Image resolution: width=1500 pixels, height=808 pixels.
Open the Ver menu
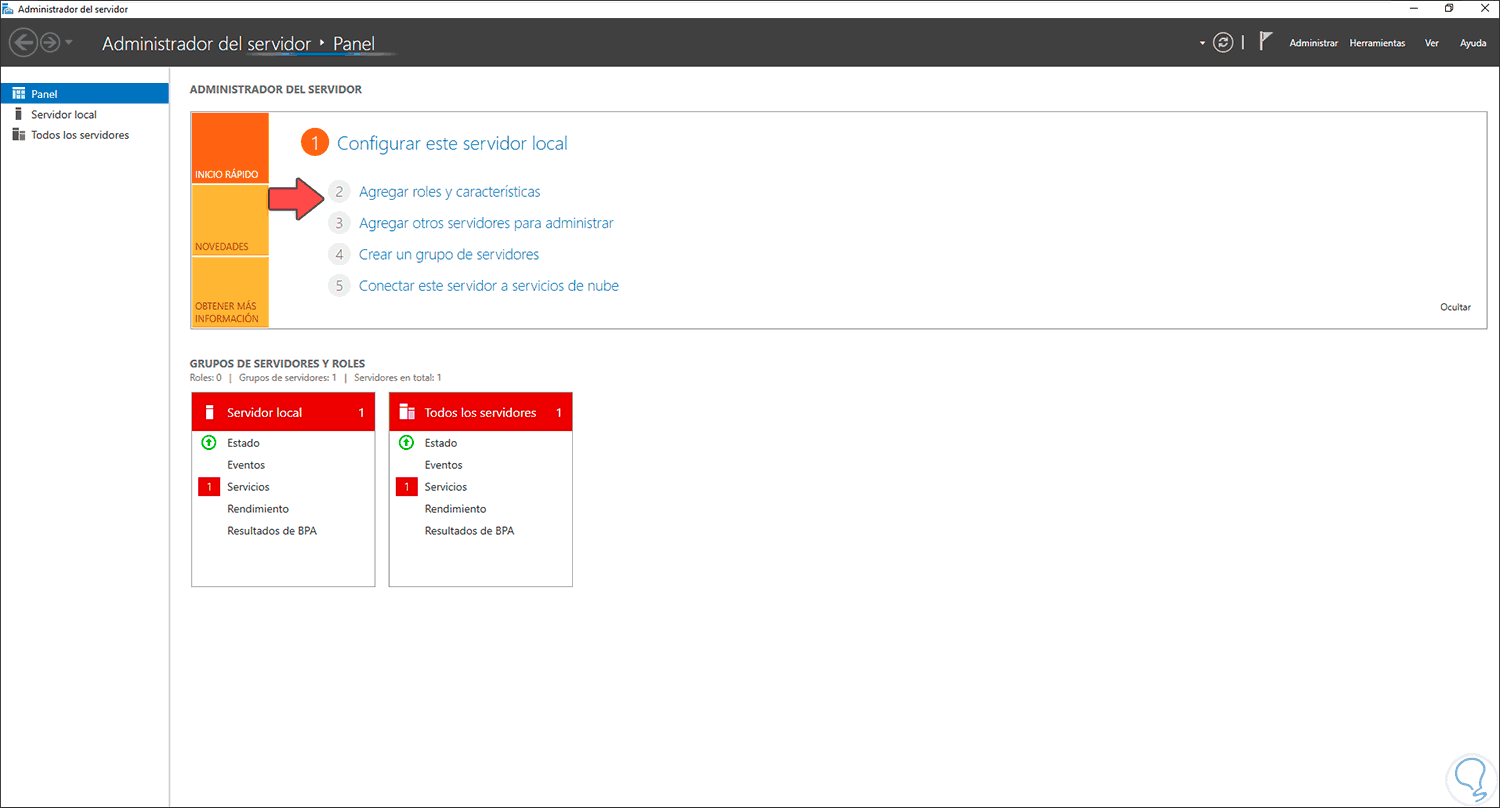1432,43
